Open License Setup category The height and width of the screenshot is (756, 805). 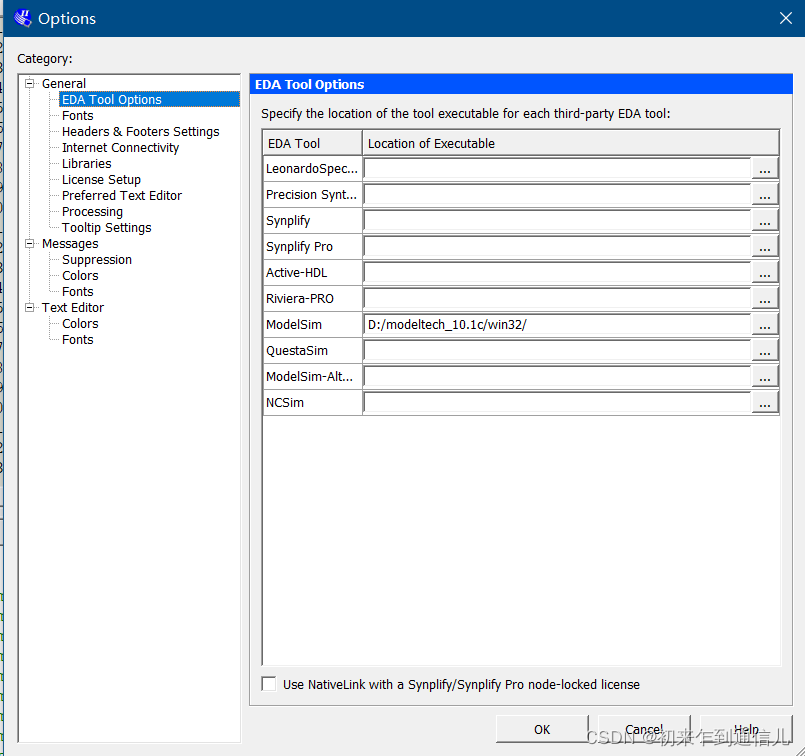(101, 180)
